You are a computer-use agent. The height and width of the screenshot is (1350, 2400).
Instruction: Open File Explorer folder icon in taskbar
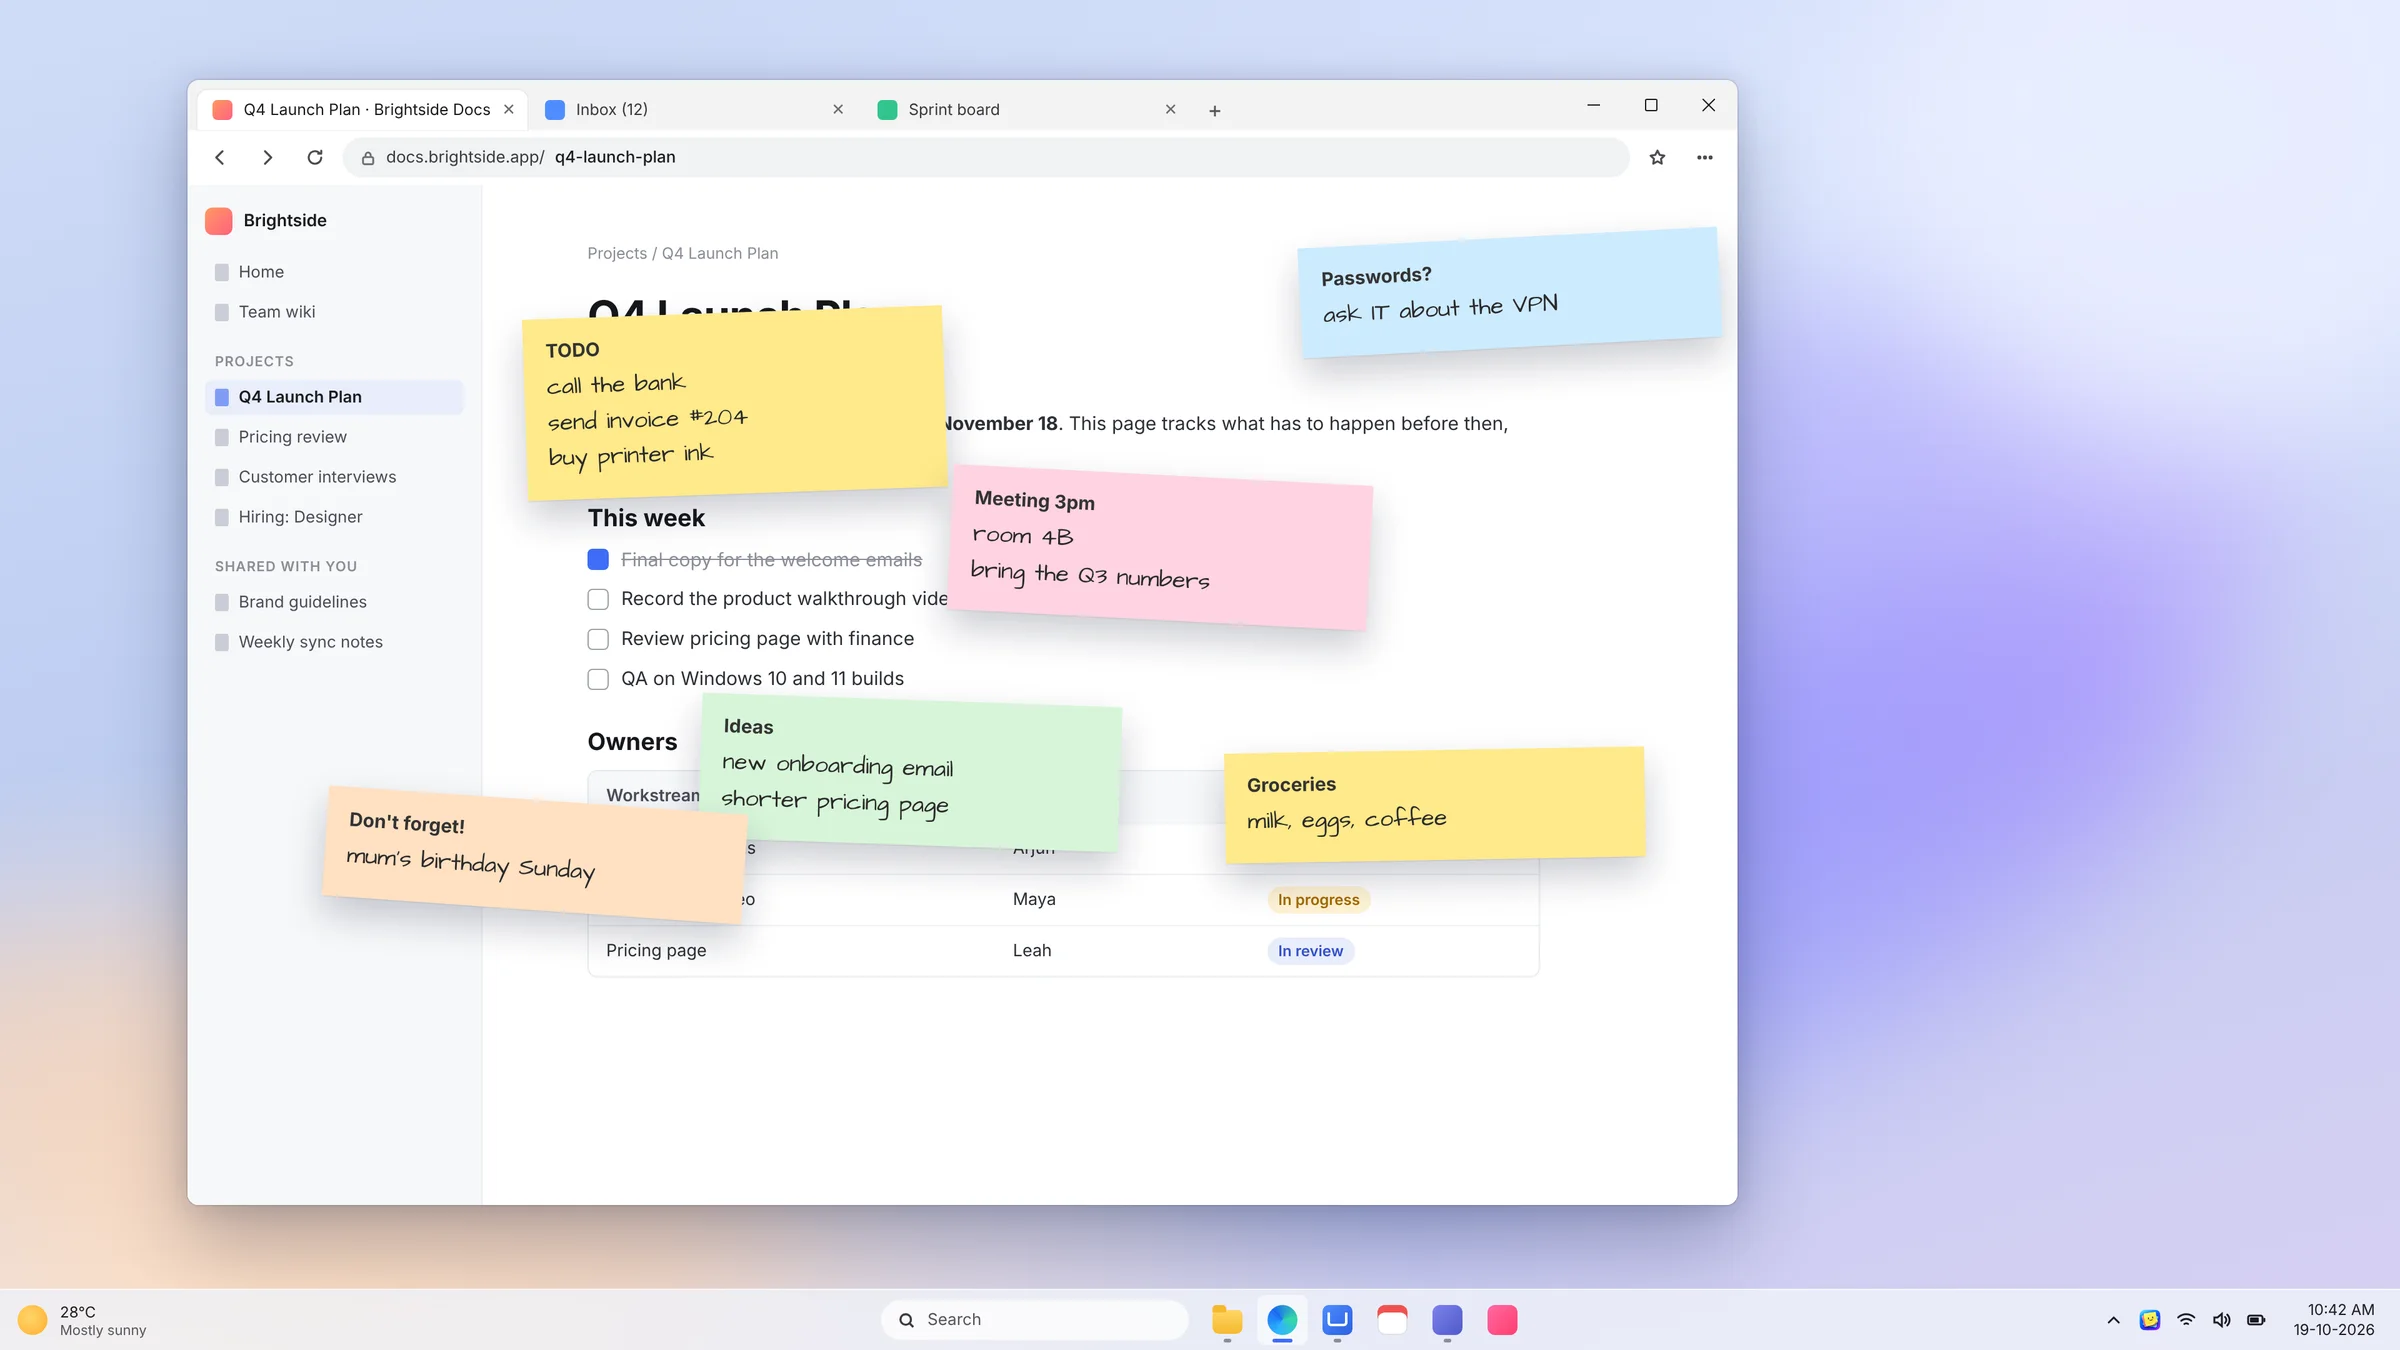[1227, 1320]
